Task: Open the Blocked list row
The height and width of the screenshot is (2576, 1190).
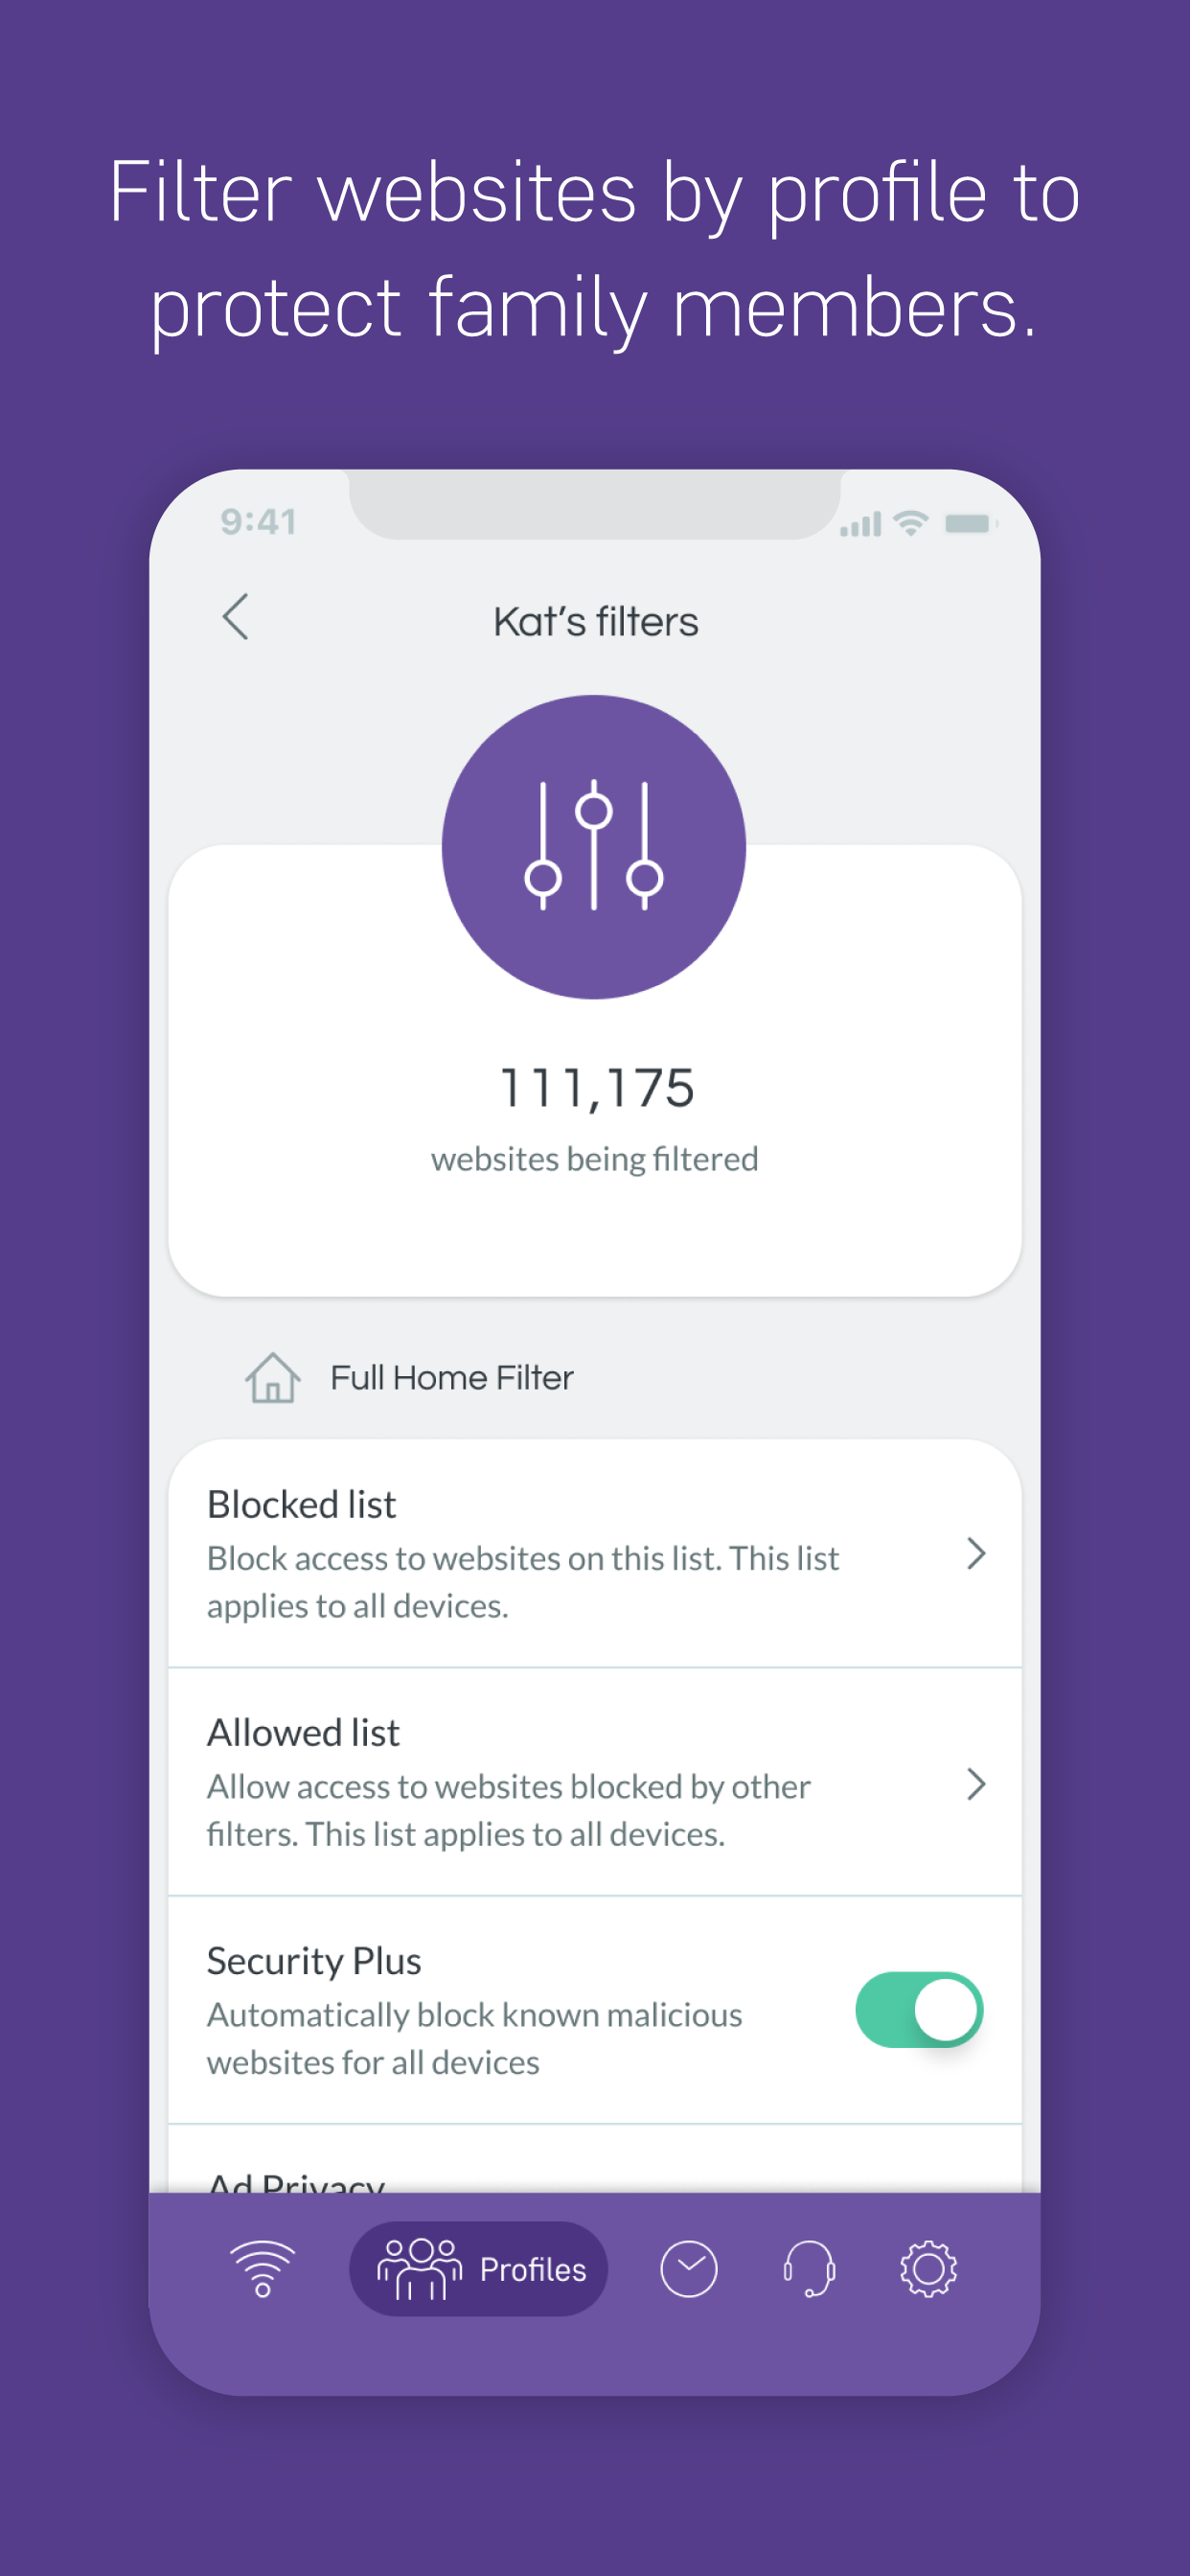Action: 595,1553
